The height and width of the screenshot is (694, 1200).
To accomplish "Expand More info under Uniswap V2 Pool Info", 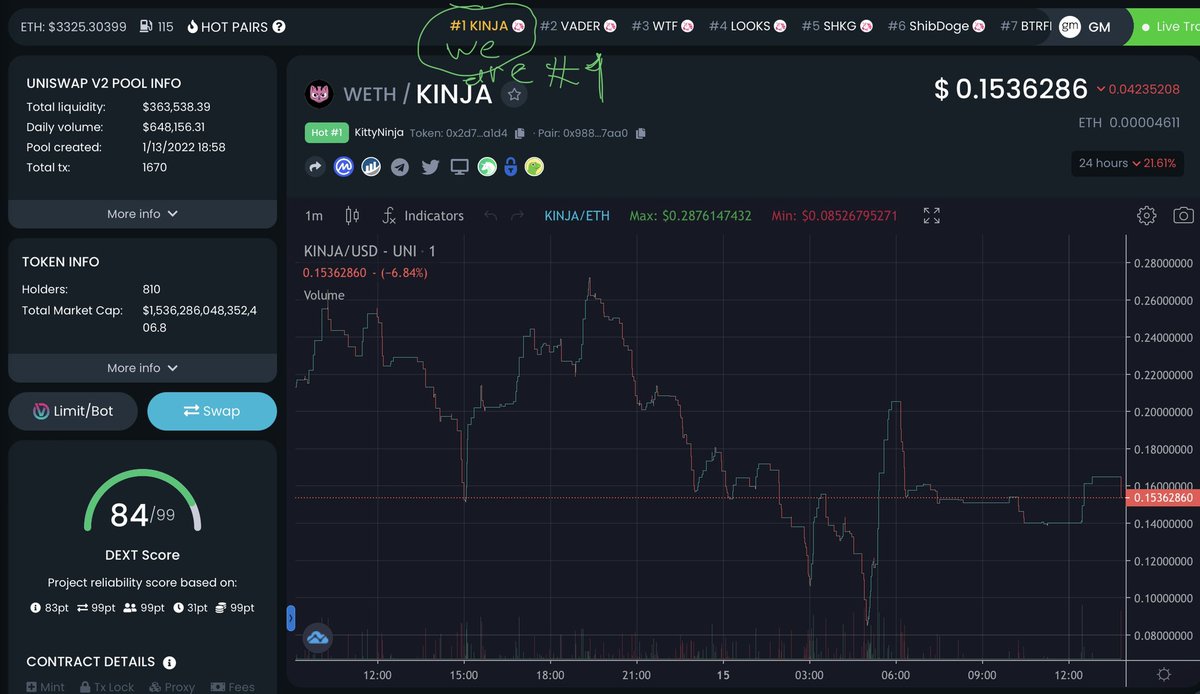I will tap(142, 214).
